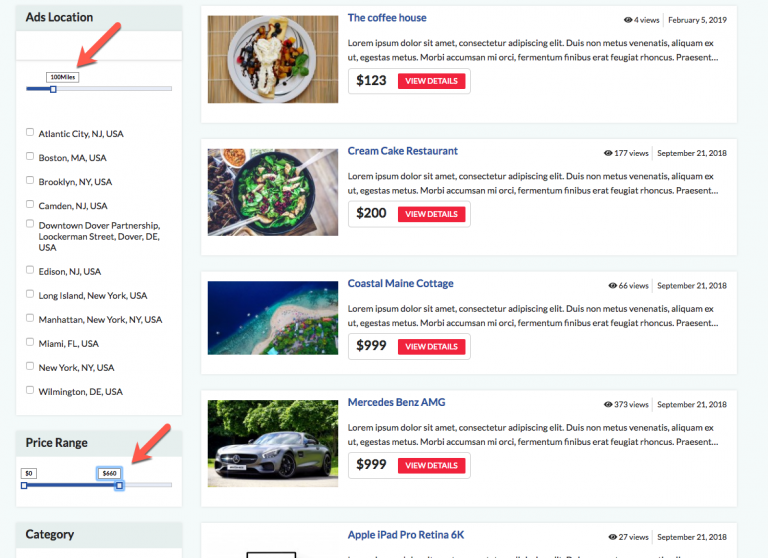This screenshot has width=768, height=558.
Task: Click View Details for Cream Cake Restaurant
Action: pyautogui.click(x=432, y=214)
